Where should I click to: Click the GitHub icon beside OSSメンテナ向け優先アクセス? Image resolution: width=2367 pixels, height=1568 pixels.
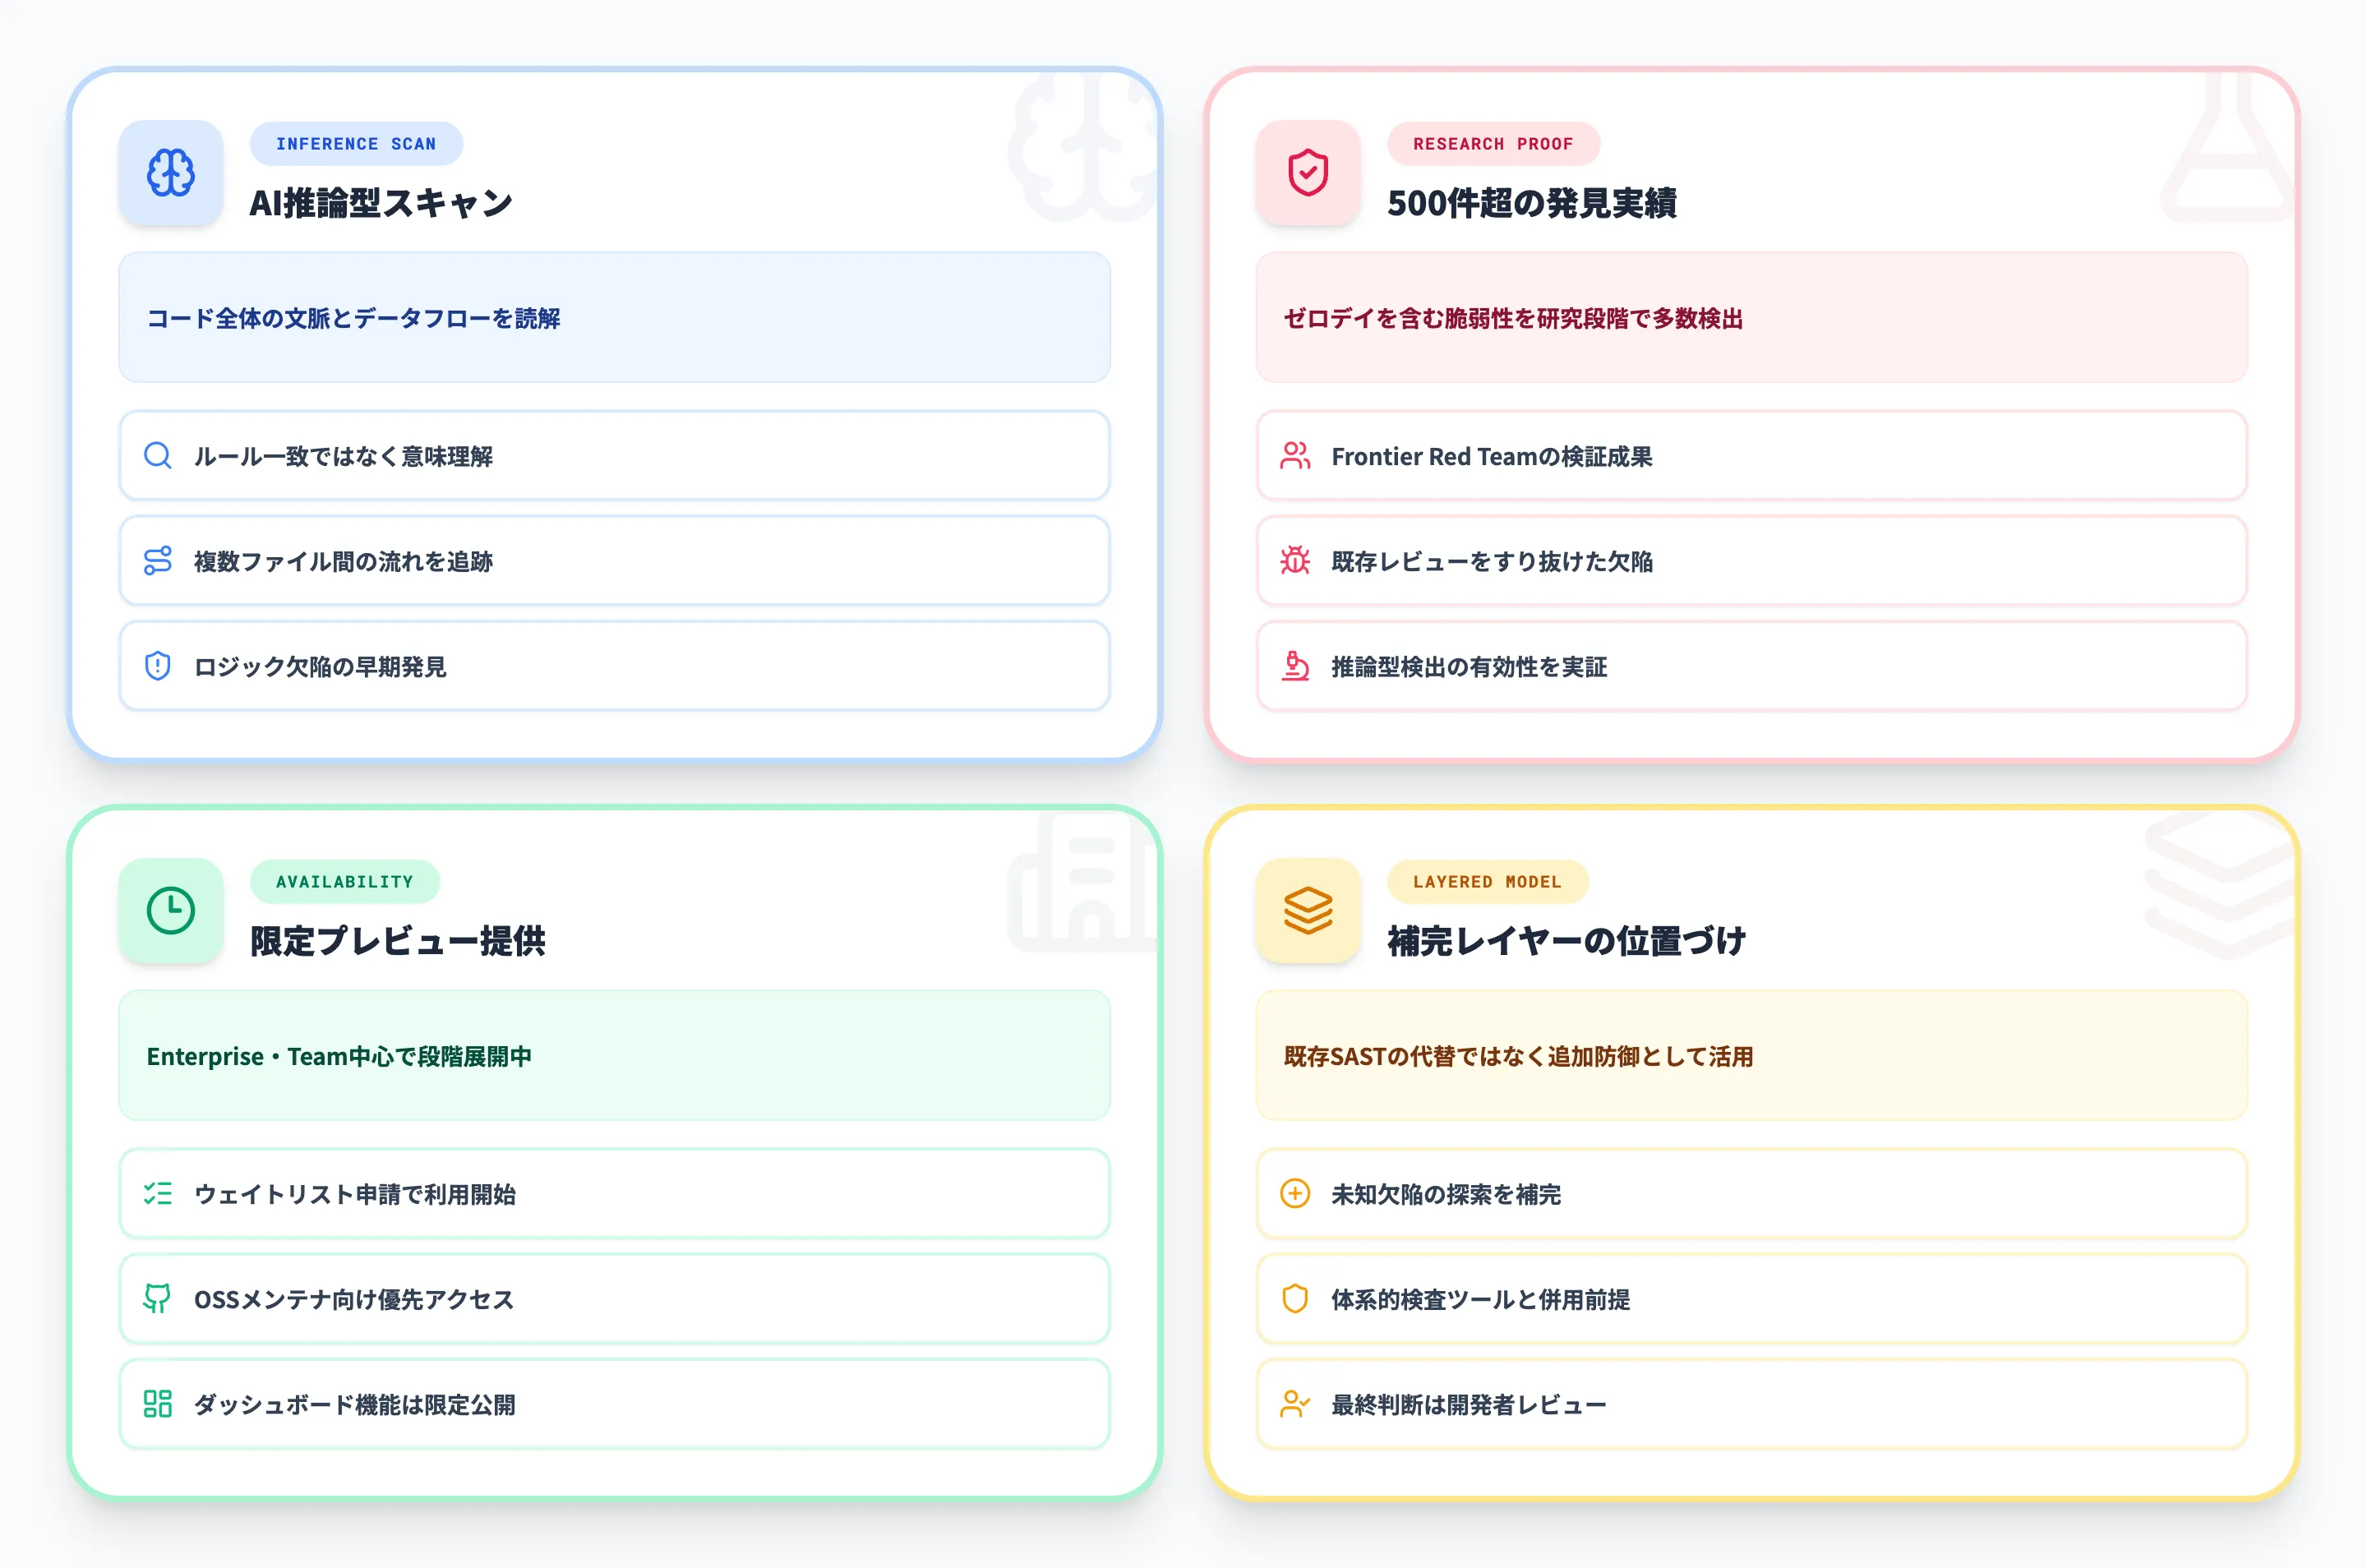(157, 1299)
